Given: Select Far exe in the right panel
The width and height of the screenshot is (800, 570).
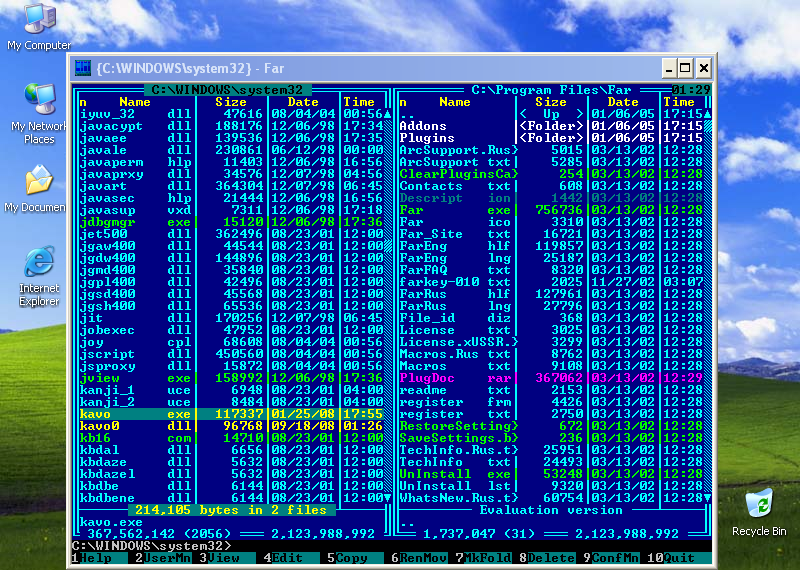Looking at the screenshot, I should click(x=551, y=210).
